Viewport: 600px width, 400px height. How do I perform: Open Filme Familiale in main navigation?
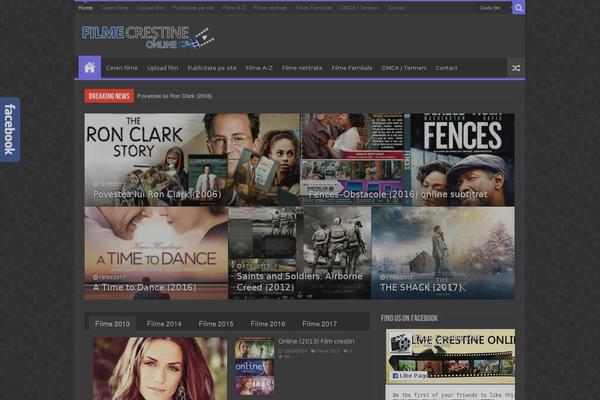(x=352, y=68)
